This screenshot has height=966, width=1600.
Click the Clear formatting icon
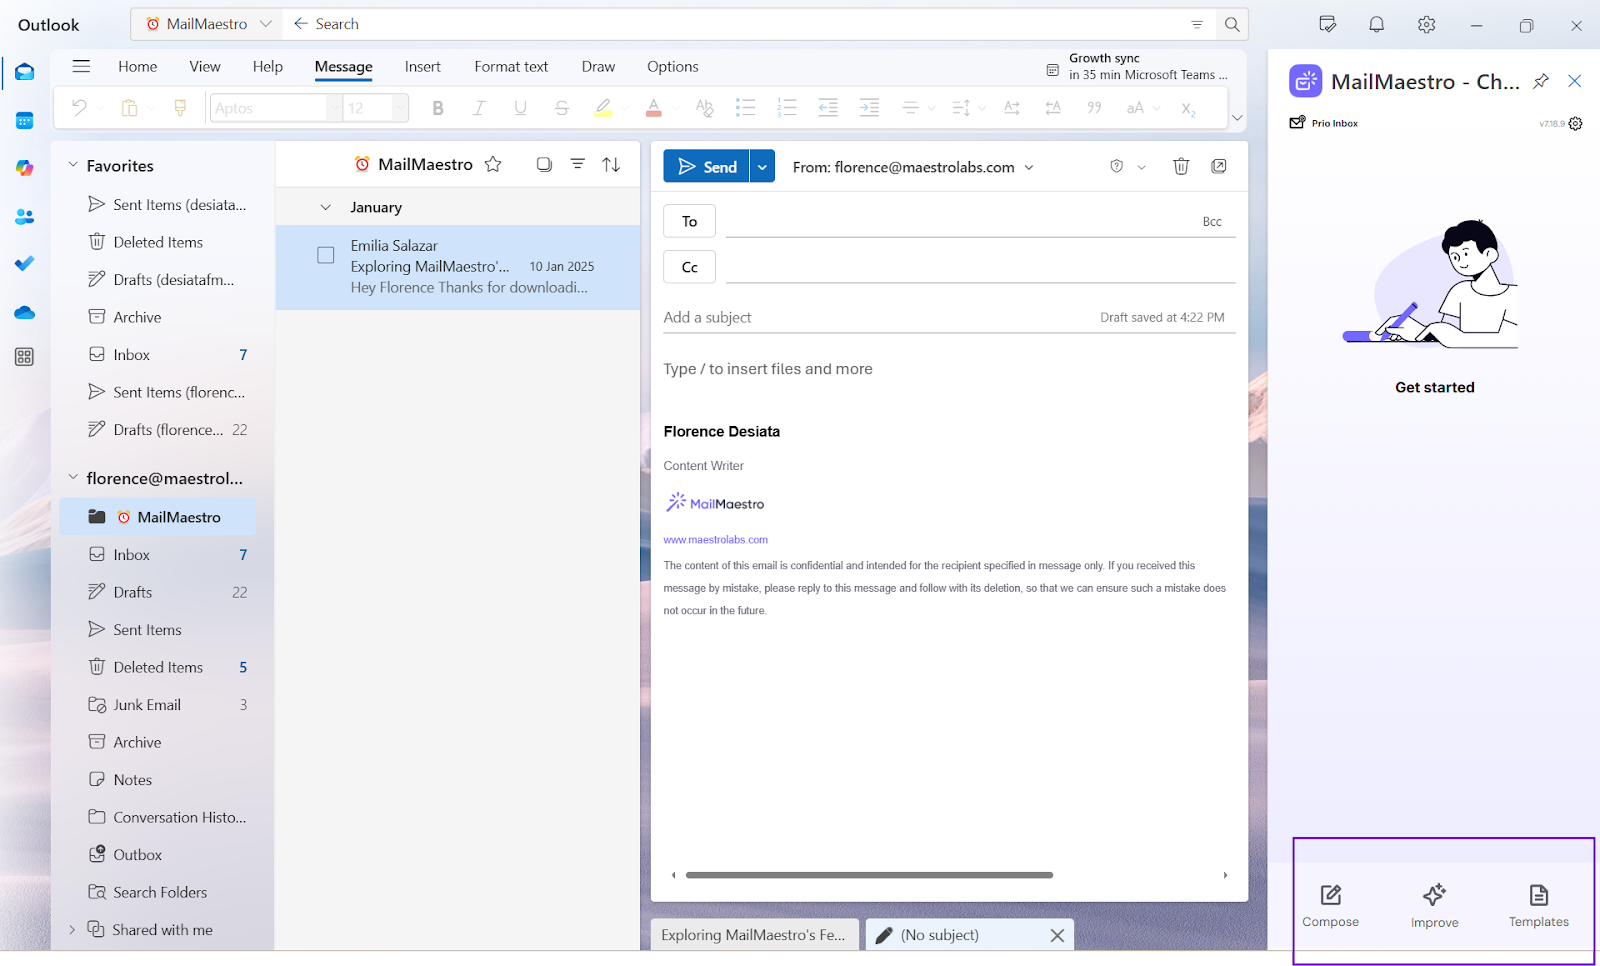click(x=704, y=108)
